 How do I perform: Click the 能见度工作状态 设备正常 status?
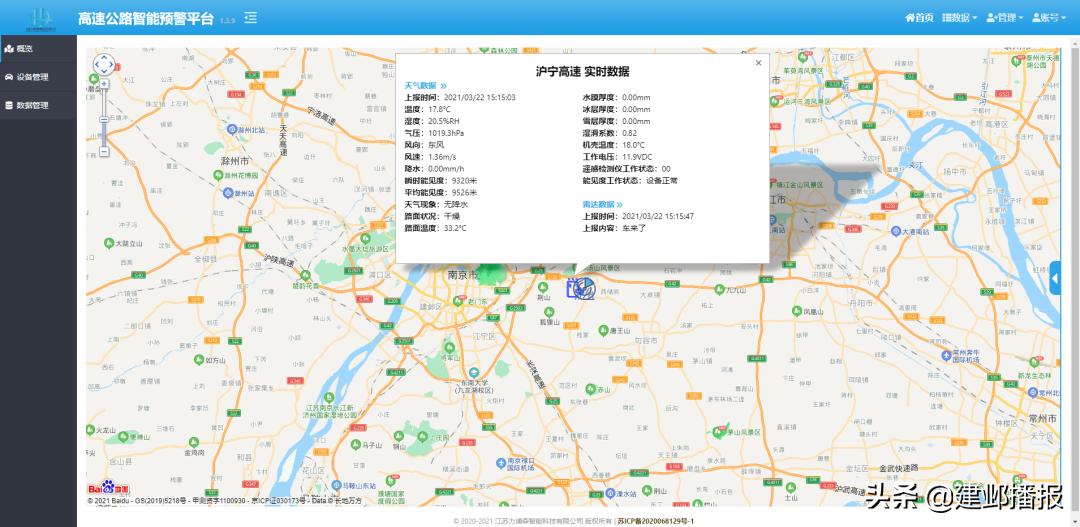pos(630,180)
